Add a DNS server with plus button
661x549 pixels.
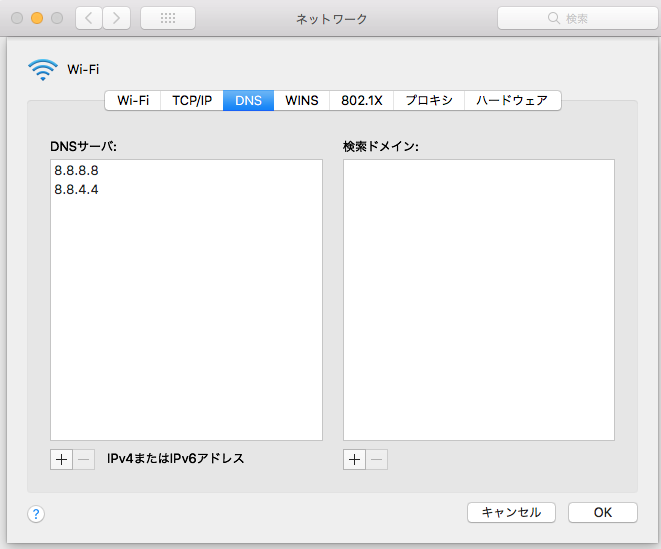[x=61, y=459]
